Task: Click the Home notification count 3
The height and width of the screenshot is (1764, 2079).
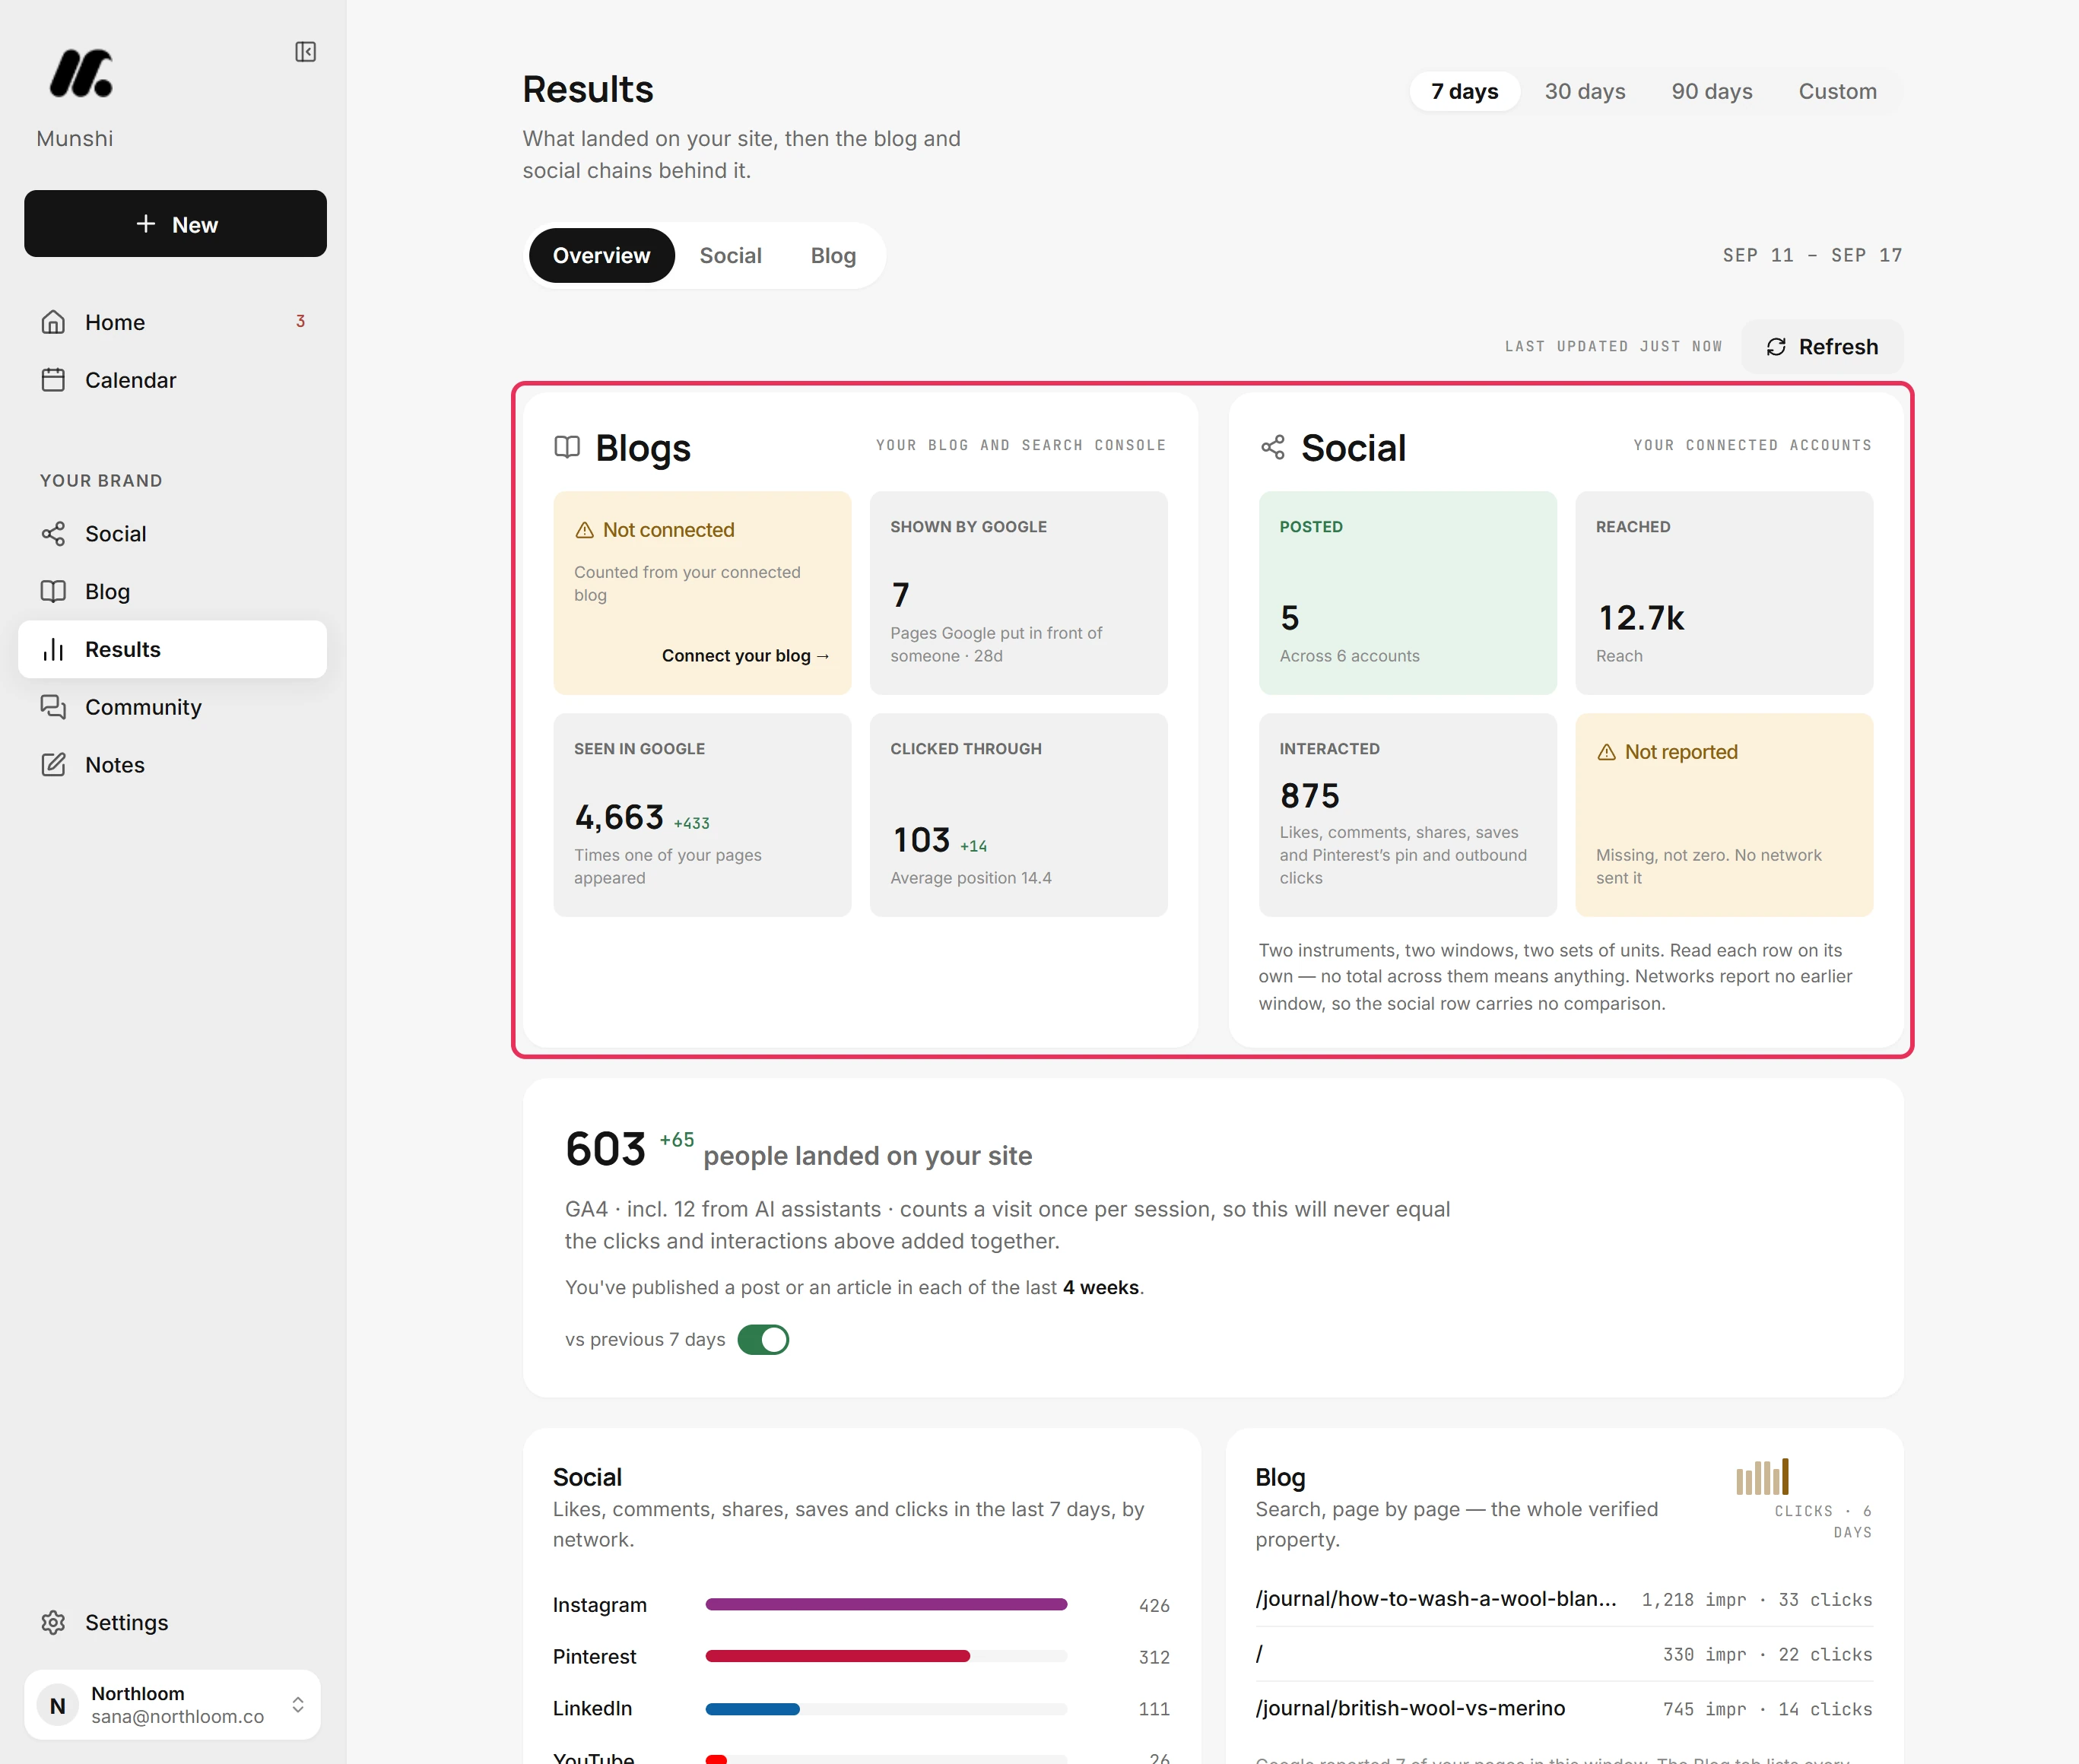Action: pos(300,321)
